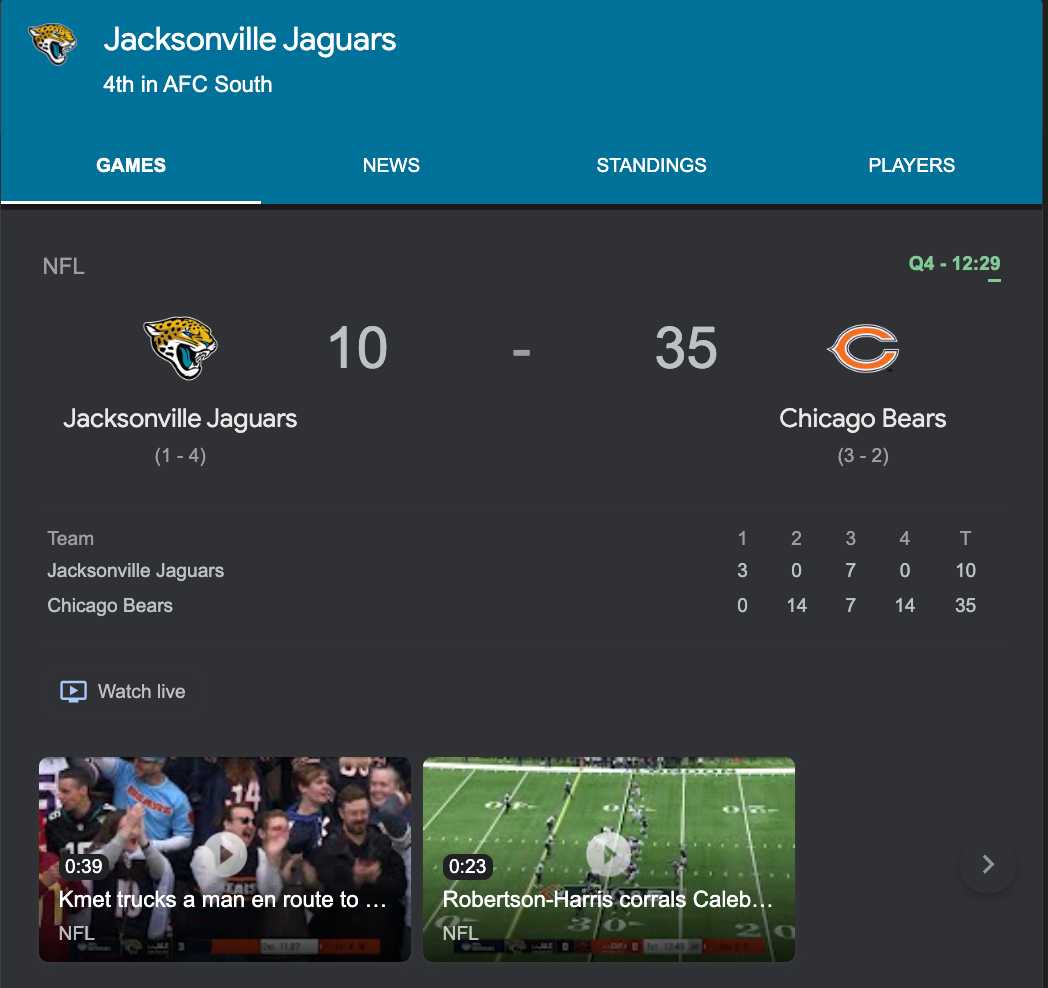Play the Kmet trucks a man video
This screenshot has width=1048, height=988.
click(226, 854)
